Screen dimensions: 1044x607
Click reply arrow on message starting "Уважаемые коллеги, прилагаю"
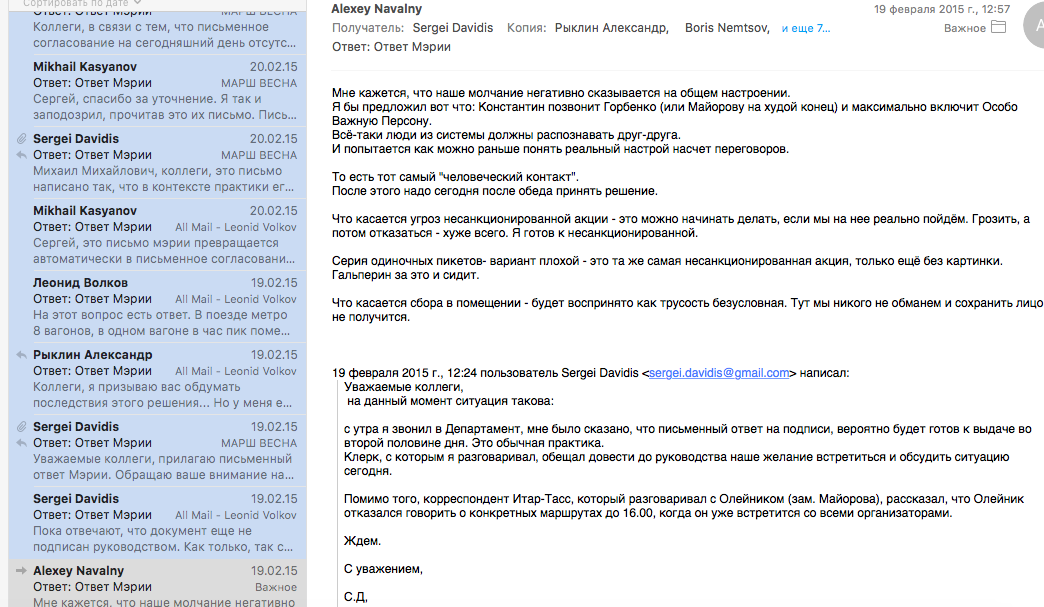tap(20, 443)
